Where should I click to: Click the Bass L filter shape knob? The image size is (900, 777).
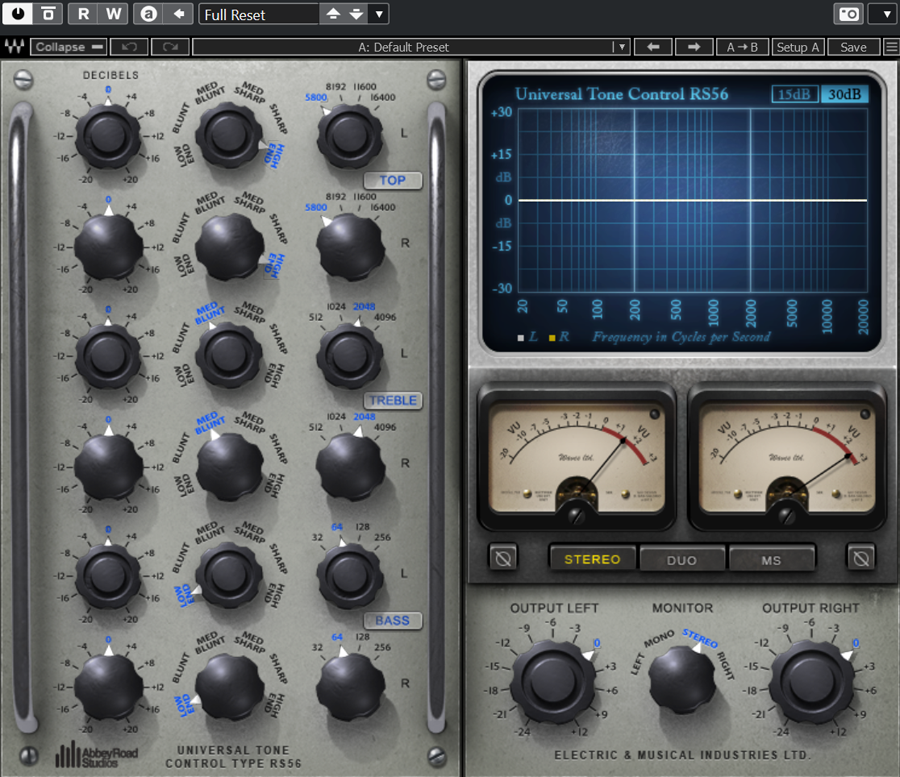click(x=229, y=575)
